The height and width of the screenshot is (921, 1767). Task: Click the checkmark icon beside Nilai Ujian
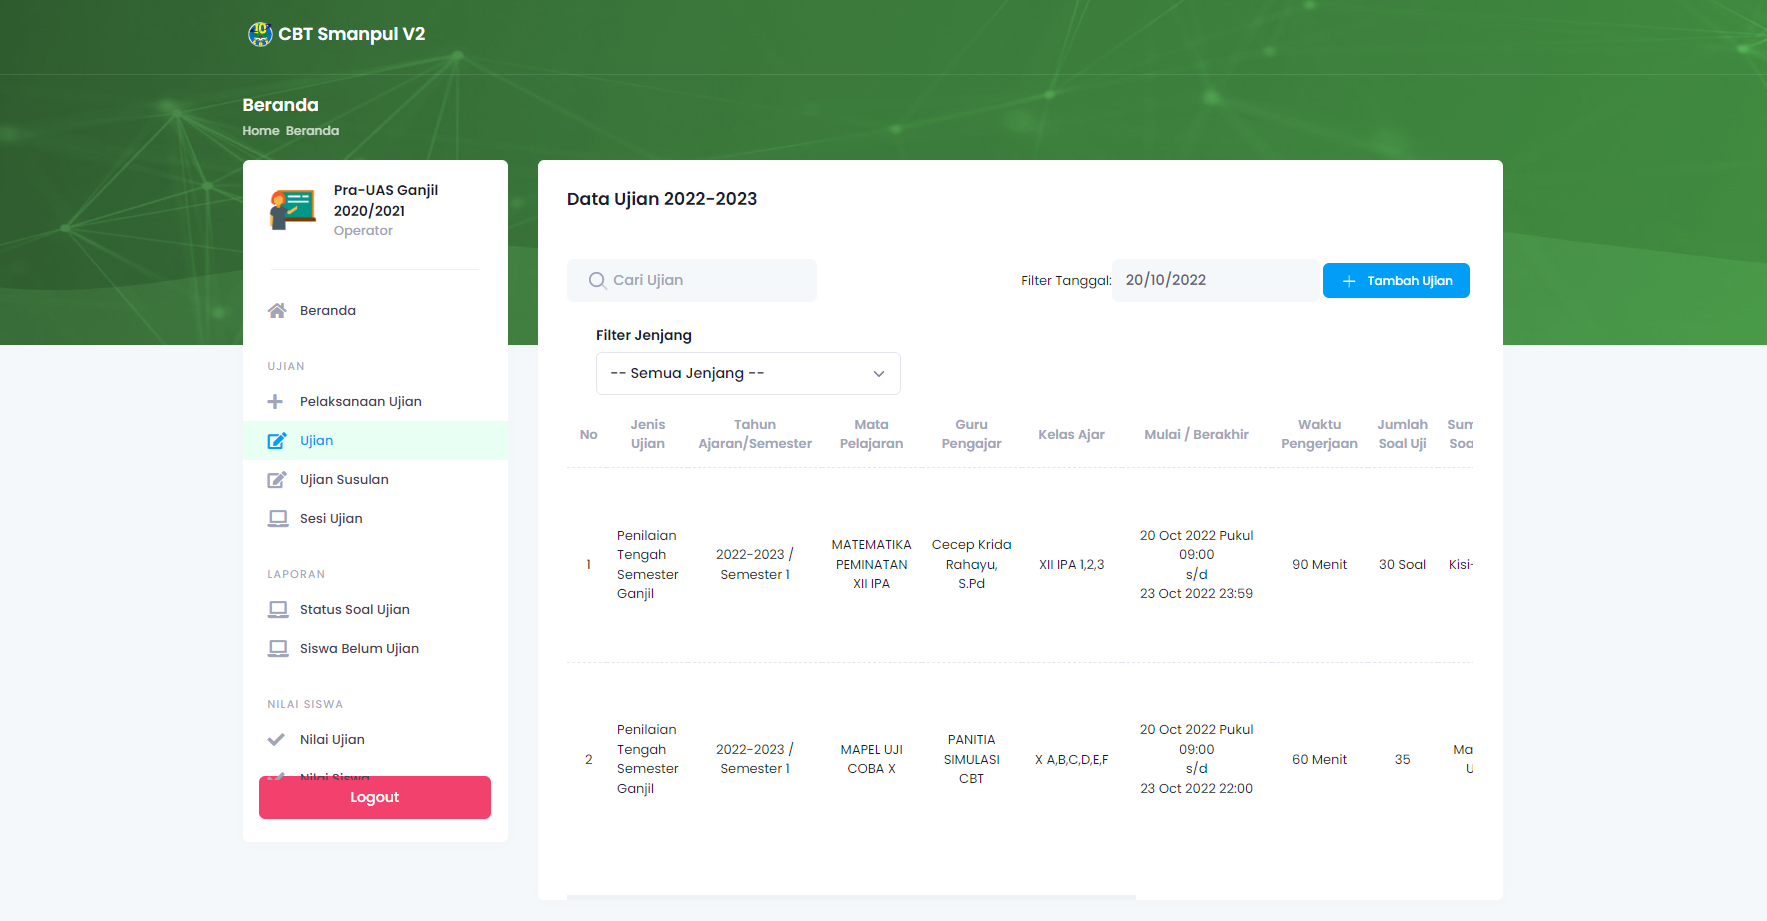[276, 740]
